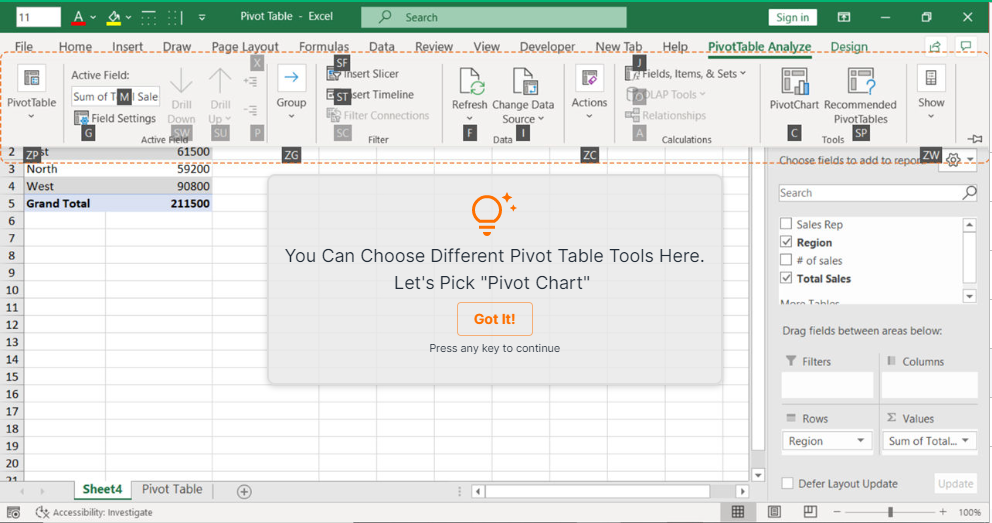This screenshot has height=523, width=992.
Task: Click the Active Field name box
Action: point(115,96)
